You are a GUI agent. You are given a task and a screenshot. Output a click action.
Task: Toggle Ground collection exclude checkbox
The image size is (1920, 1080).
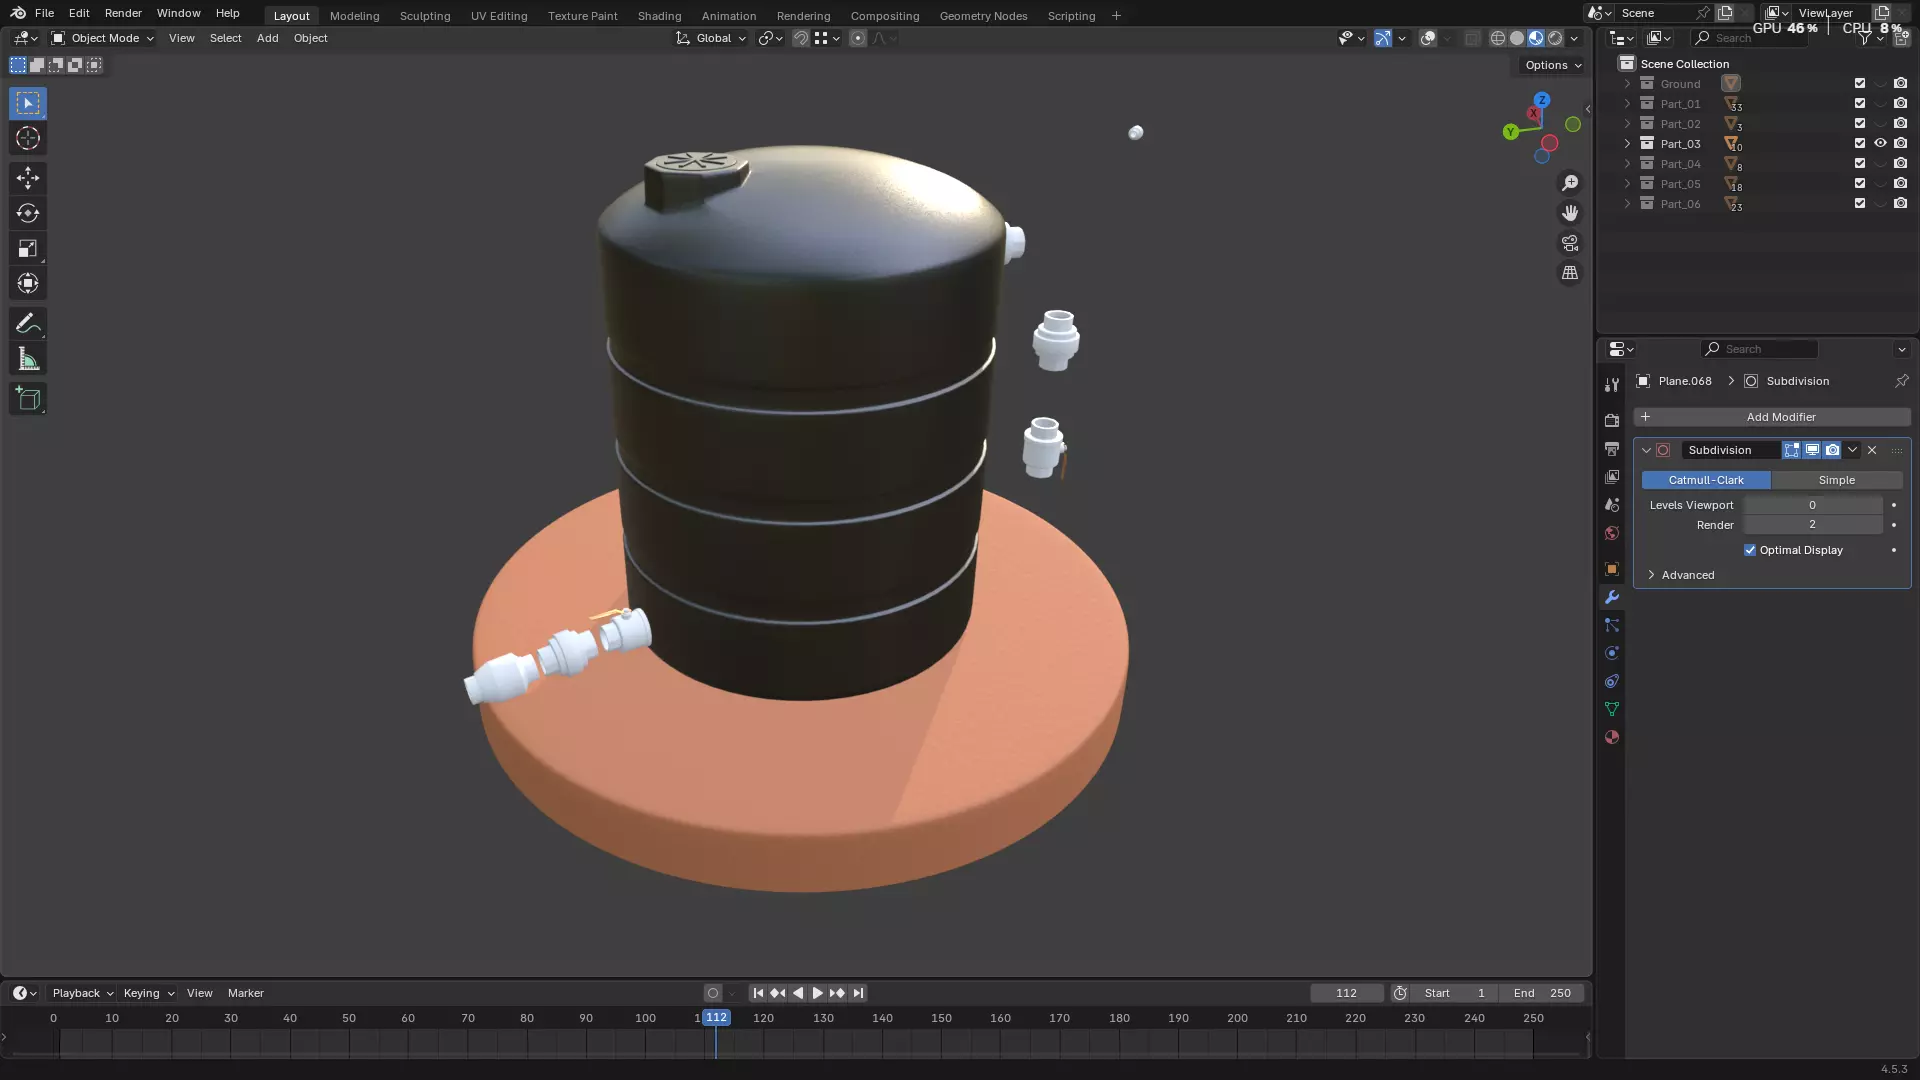pos(1860,84)
